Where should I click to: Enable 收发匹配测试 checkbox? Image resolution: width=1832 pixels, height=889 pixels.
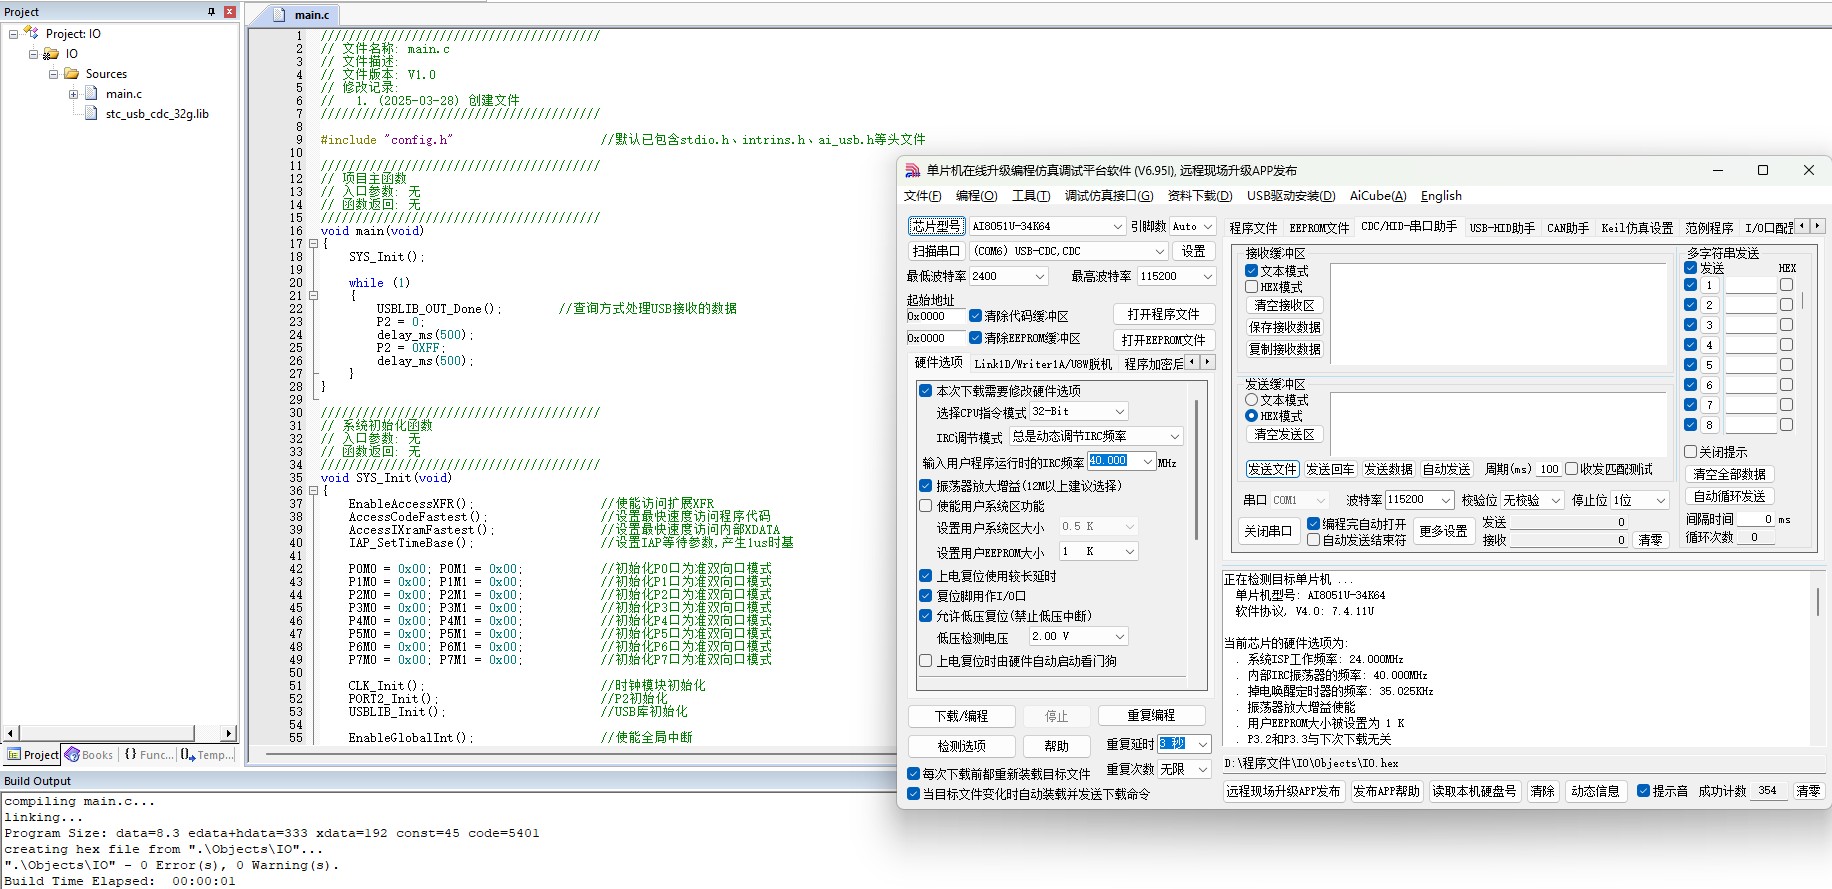pyautogui.click(x=1571, y=469)
